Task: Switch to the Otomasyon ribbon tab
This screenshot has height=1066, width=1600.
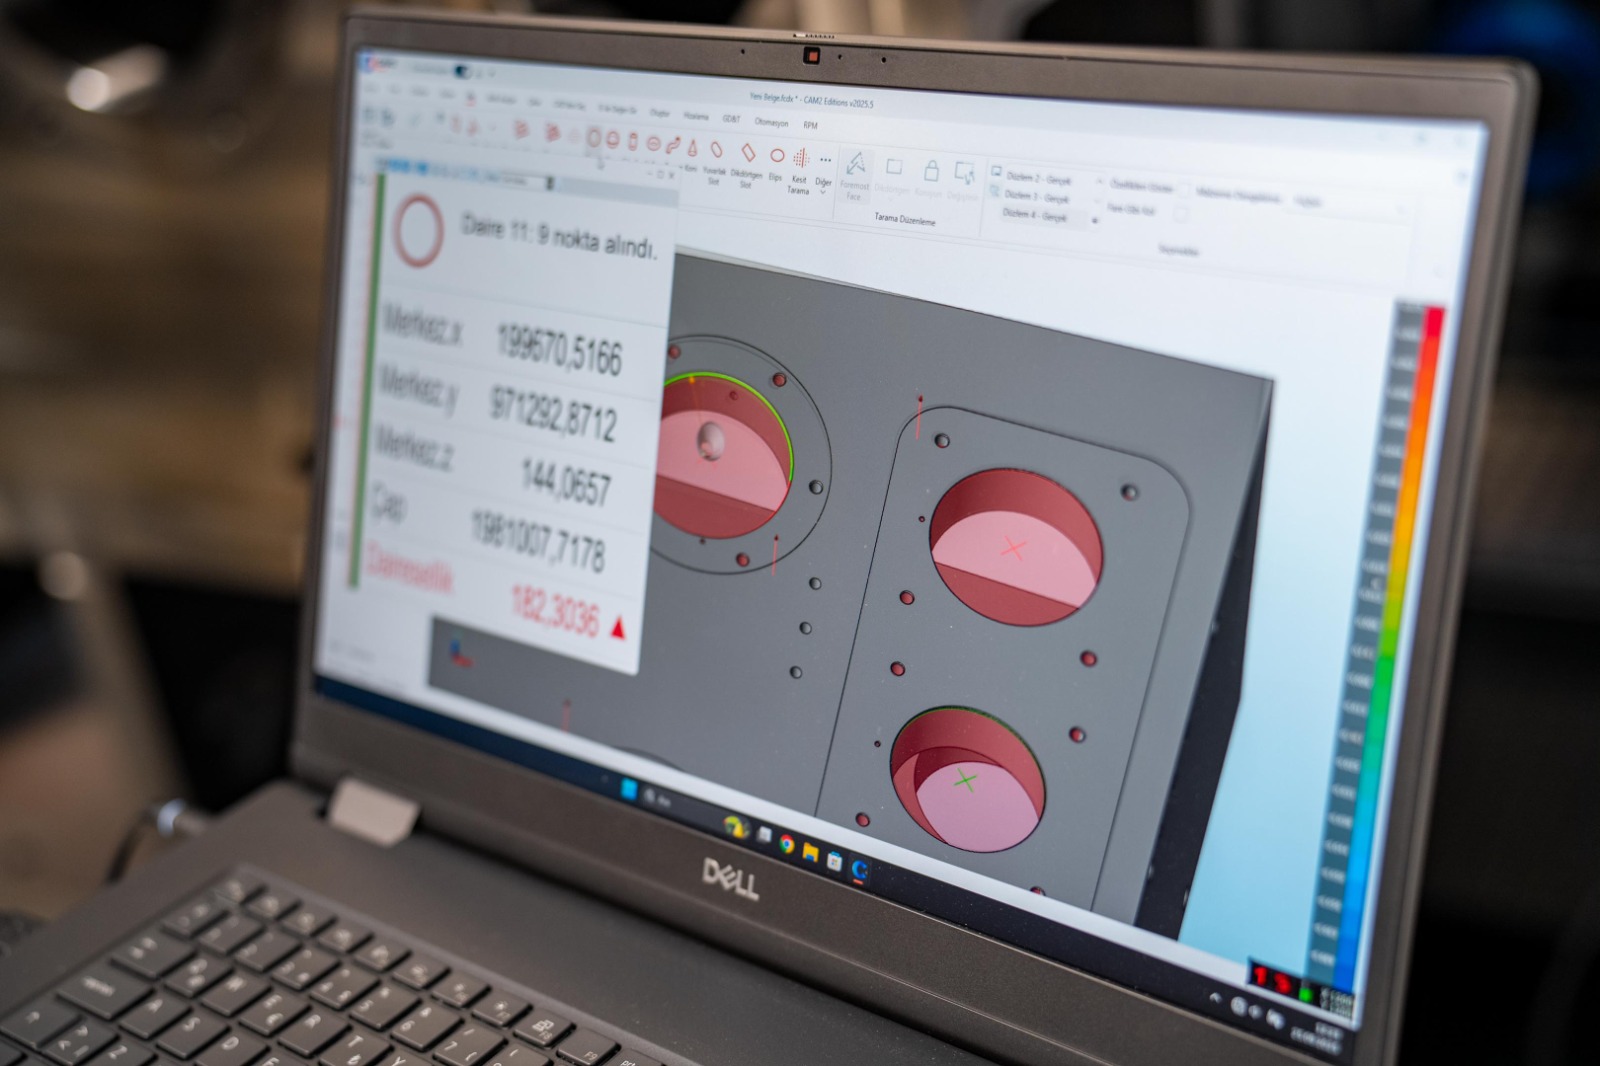Action: (771, 122)
